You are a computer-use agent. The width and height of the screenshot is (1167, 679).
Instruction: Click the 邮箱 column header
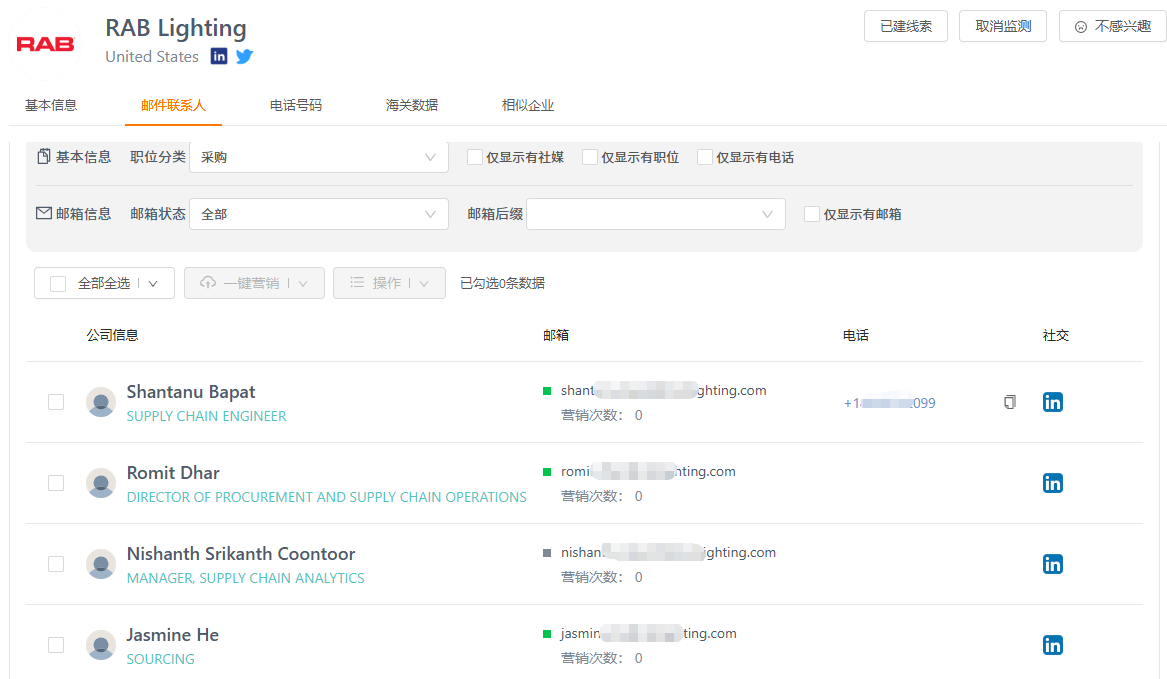[x=556, y=335]
